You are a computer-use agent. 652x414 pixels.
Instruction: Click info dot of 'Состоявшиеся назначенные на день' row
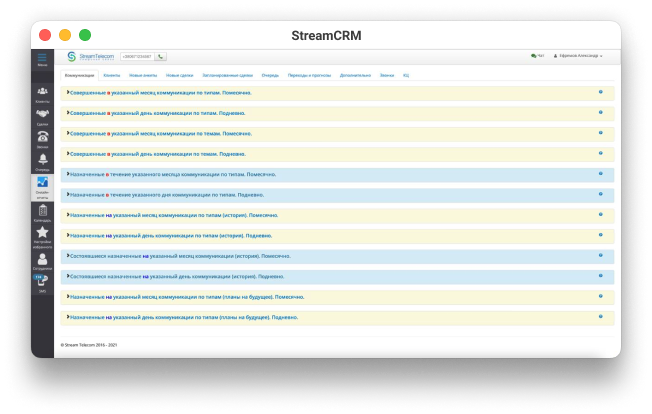(x=600, y=276)
